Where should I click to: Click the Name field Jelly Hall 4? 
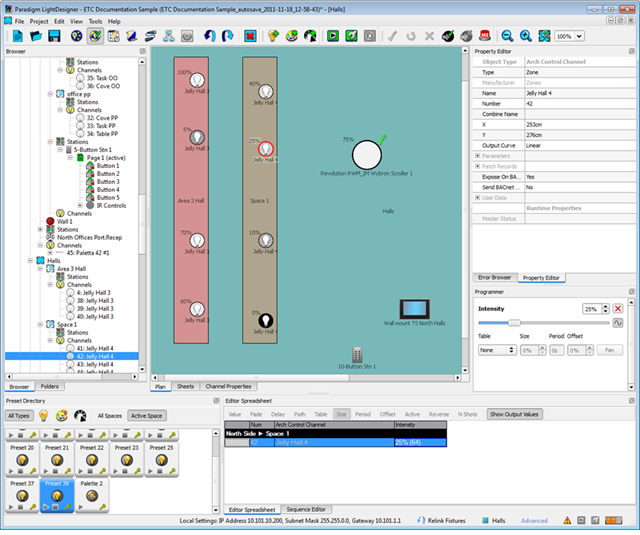[x=580, y=93]
